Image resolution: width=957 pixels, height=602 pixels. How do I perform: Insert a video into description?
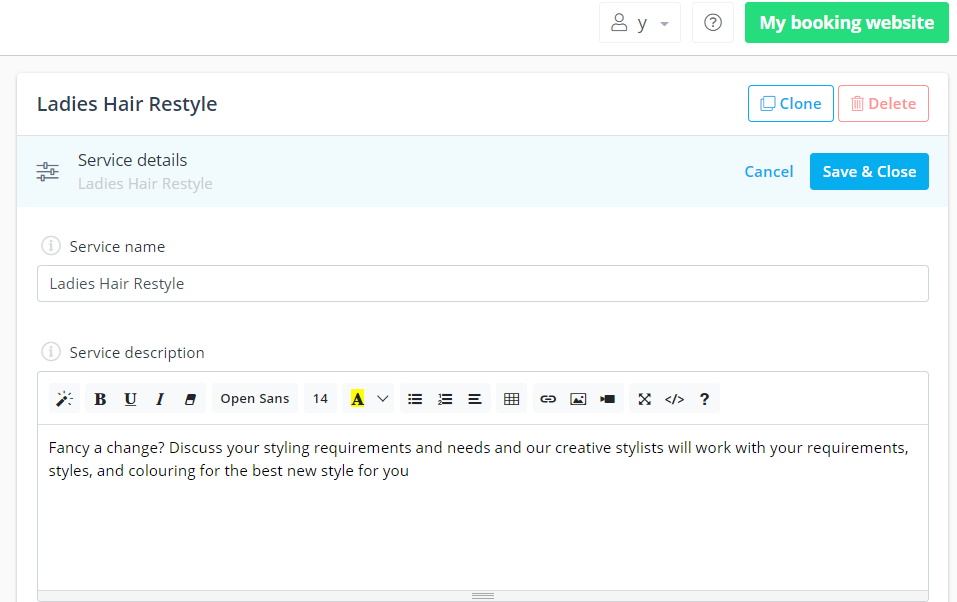pos(608,399)
